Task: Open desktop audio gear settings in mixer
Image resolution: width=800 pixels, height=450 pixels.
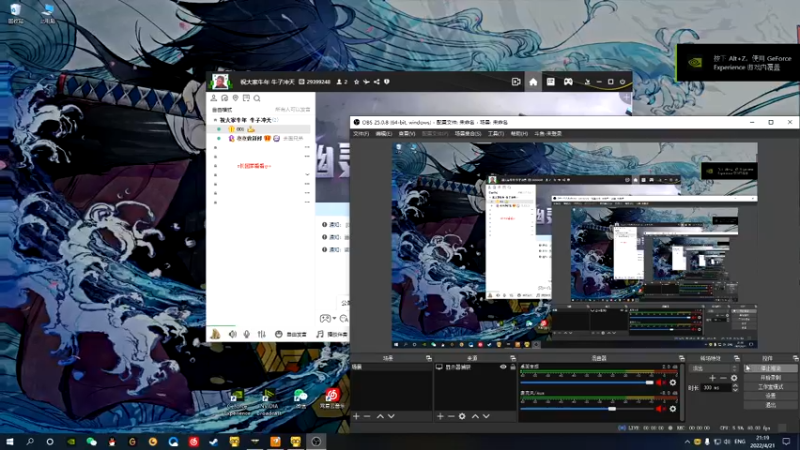Action: pos(671,382)
